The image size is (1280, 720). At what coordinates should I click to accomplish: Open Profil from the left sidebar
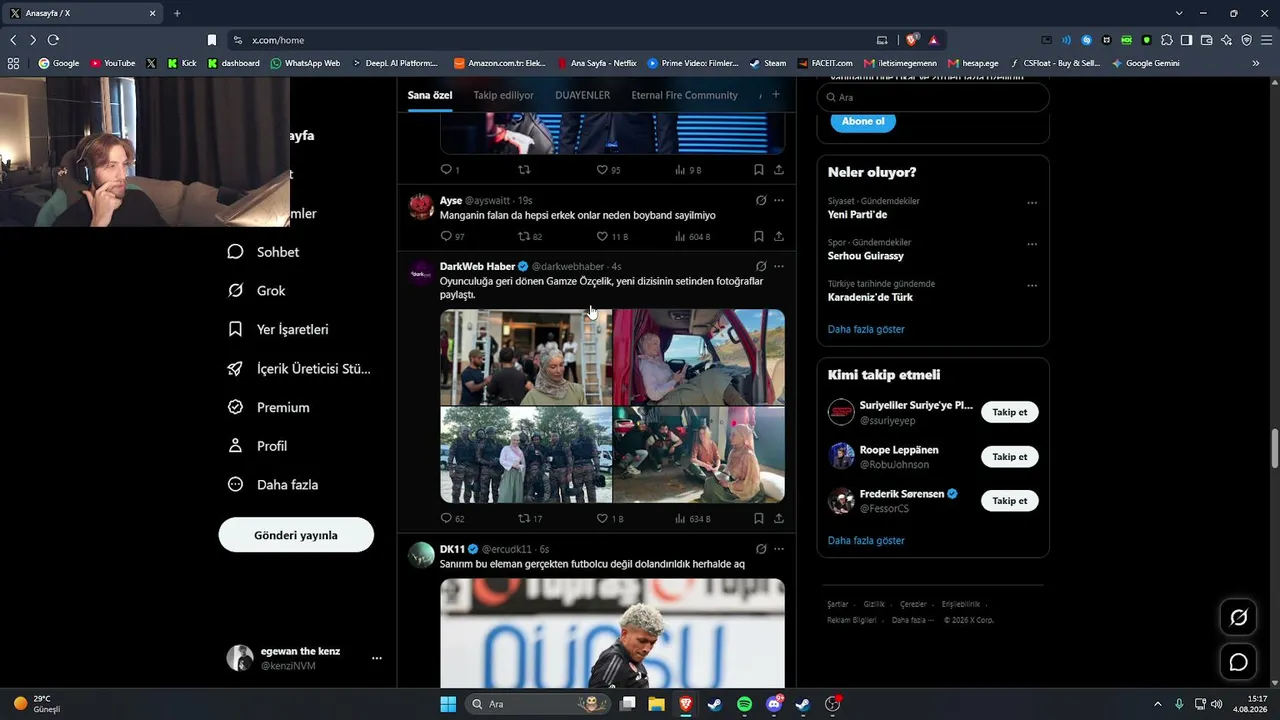pyautogui.click(x=257, y=446)
